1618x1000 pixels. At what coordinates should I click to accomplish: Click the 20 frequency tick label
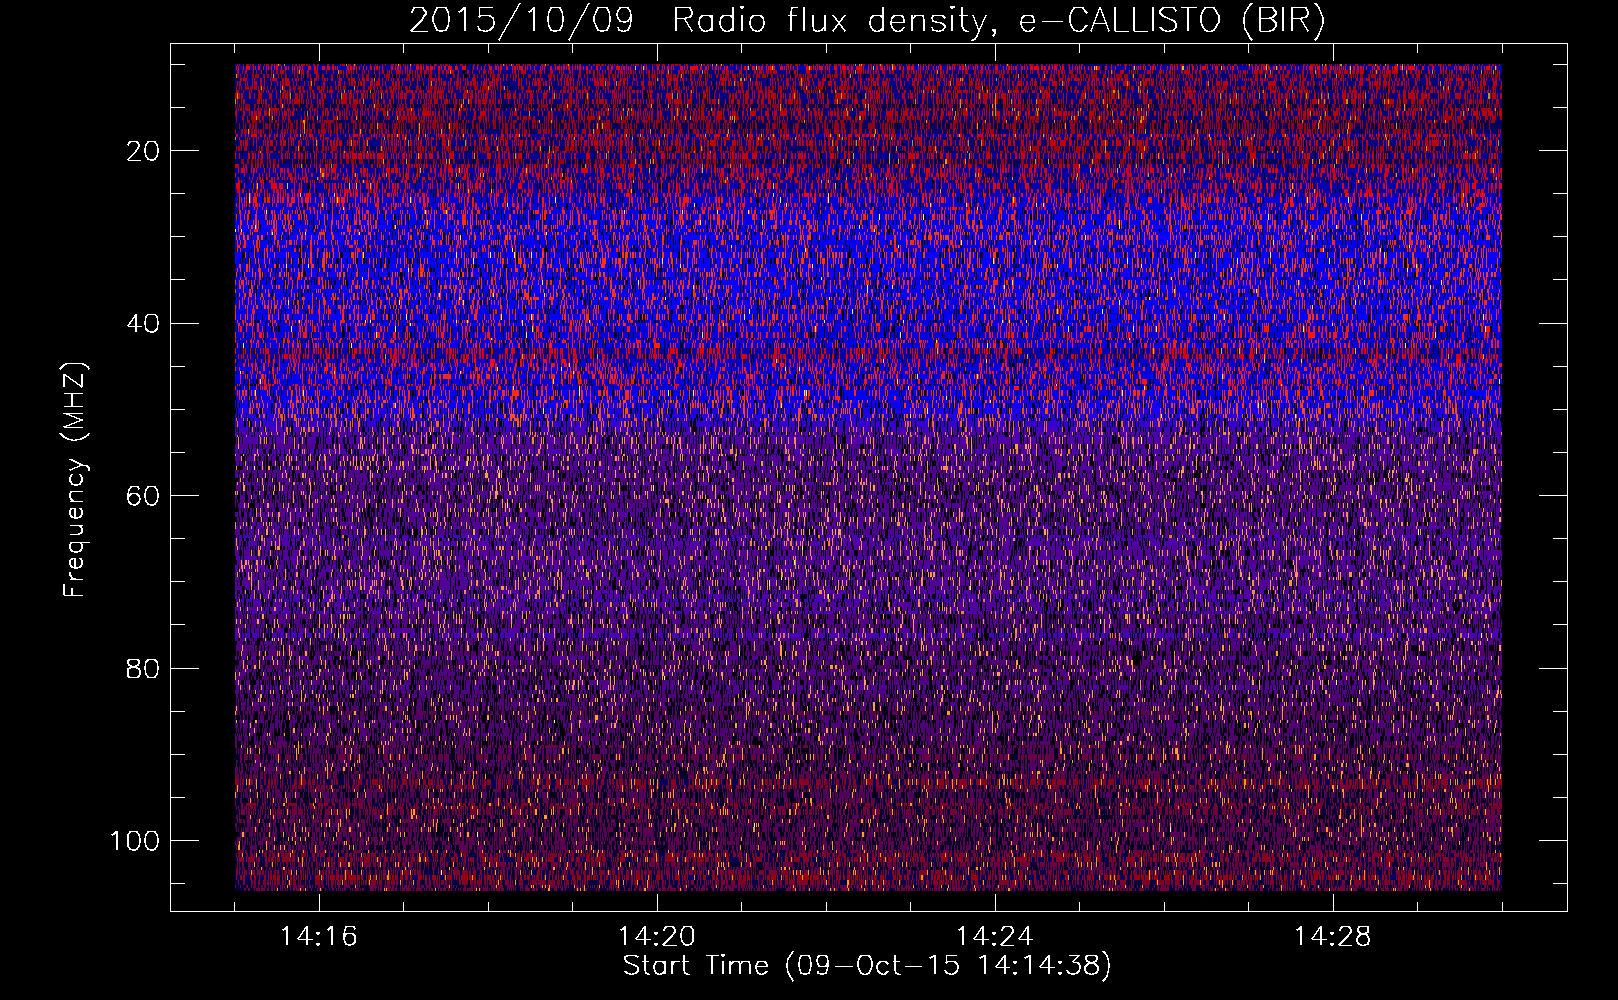(x=144, y=151)
